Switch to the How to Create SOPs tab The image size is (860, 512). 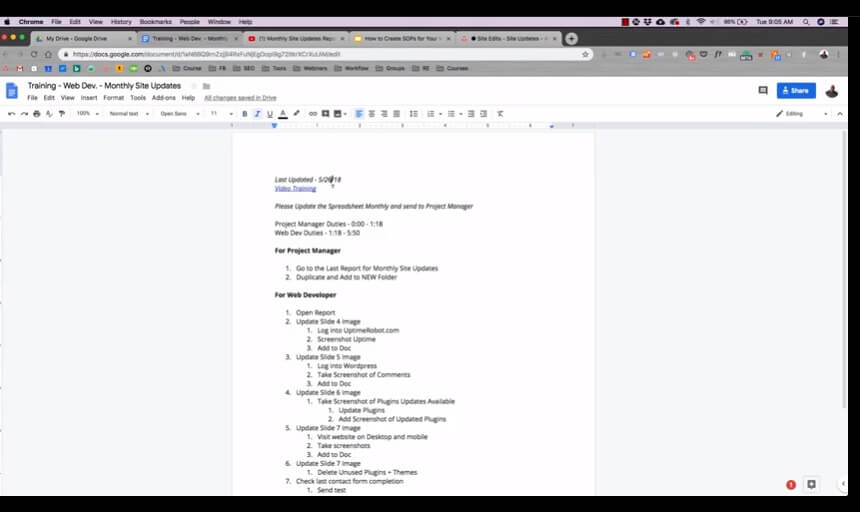403,38
